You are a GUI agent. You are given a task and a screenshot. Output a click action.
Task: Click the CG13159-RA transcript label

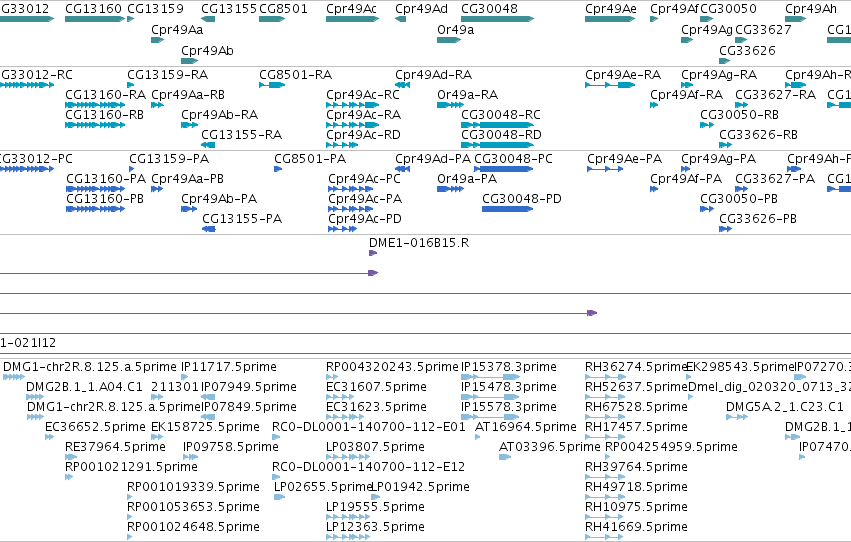(168, 74)
